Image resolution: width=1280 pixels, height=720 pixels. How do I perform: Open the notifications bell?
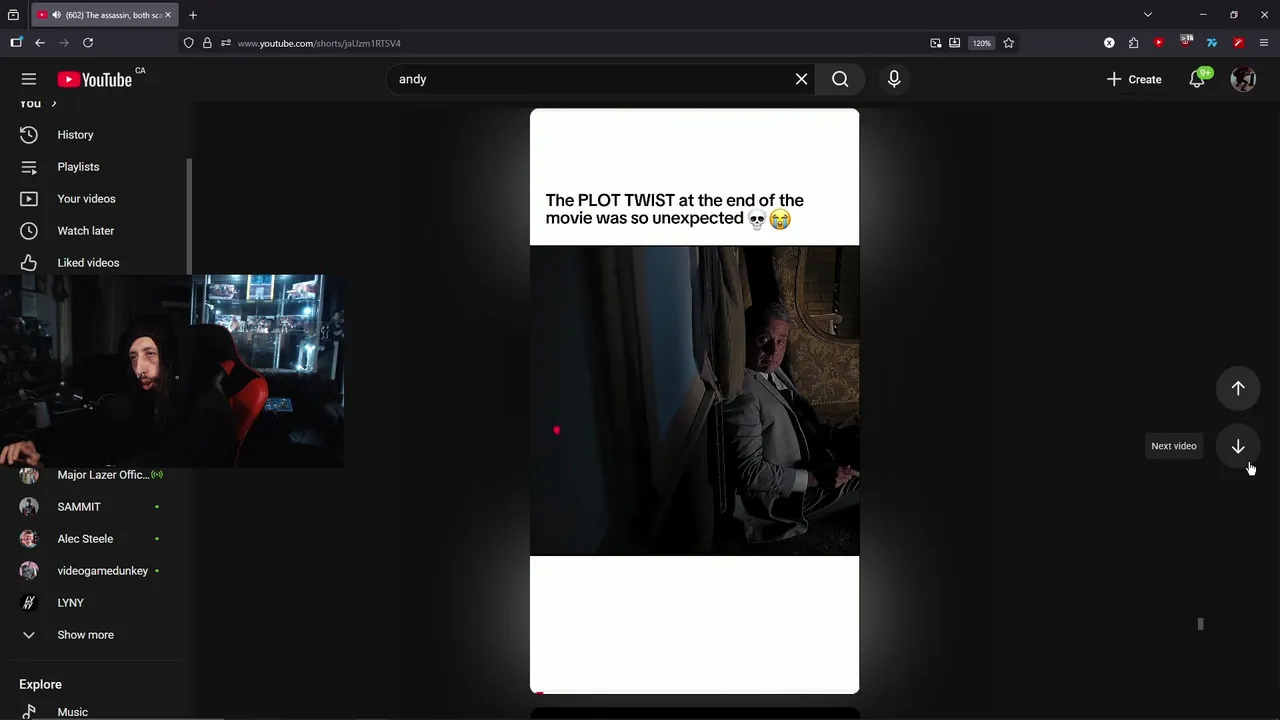[x=1197, y=79]
